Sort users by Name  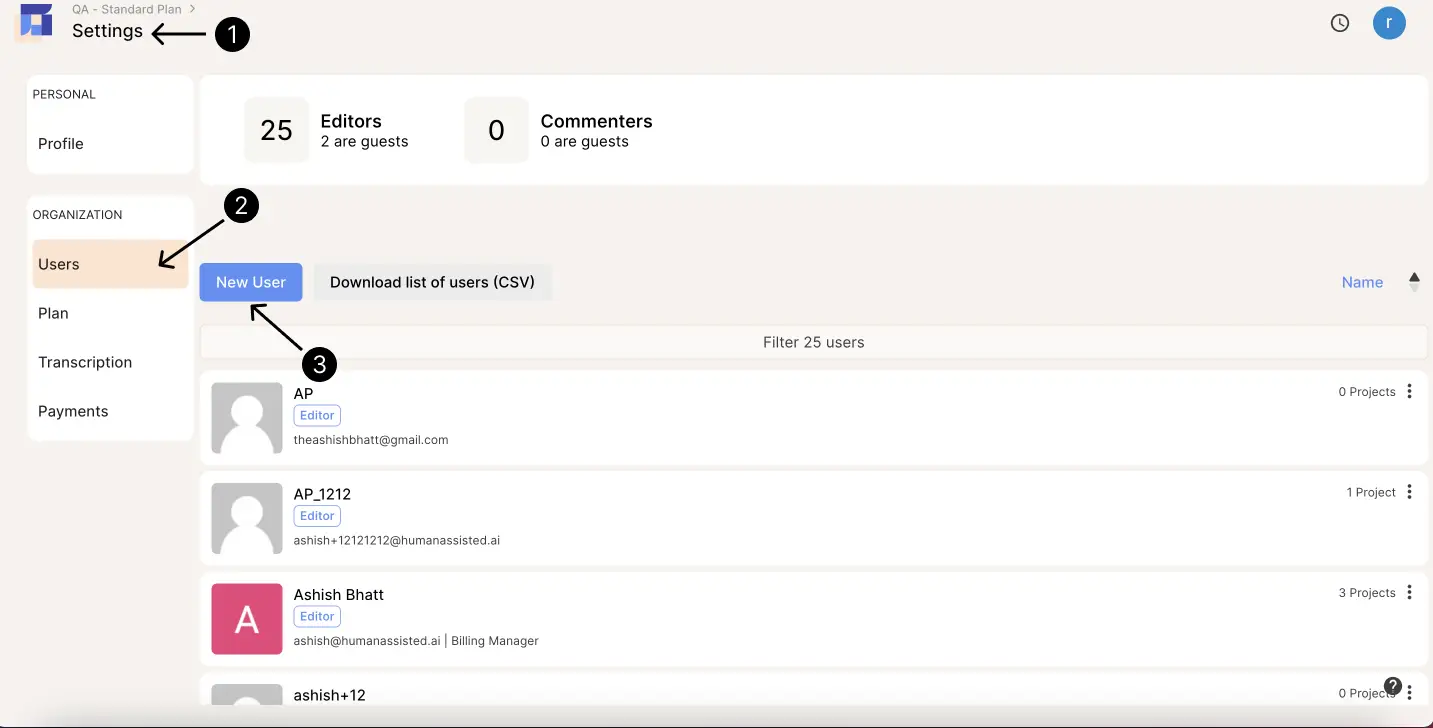tap(1362, 282)
